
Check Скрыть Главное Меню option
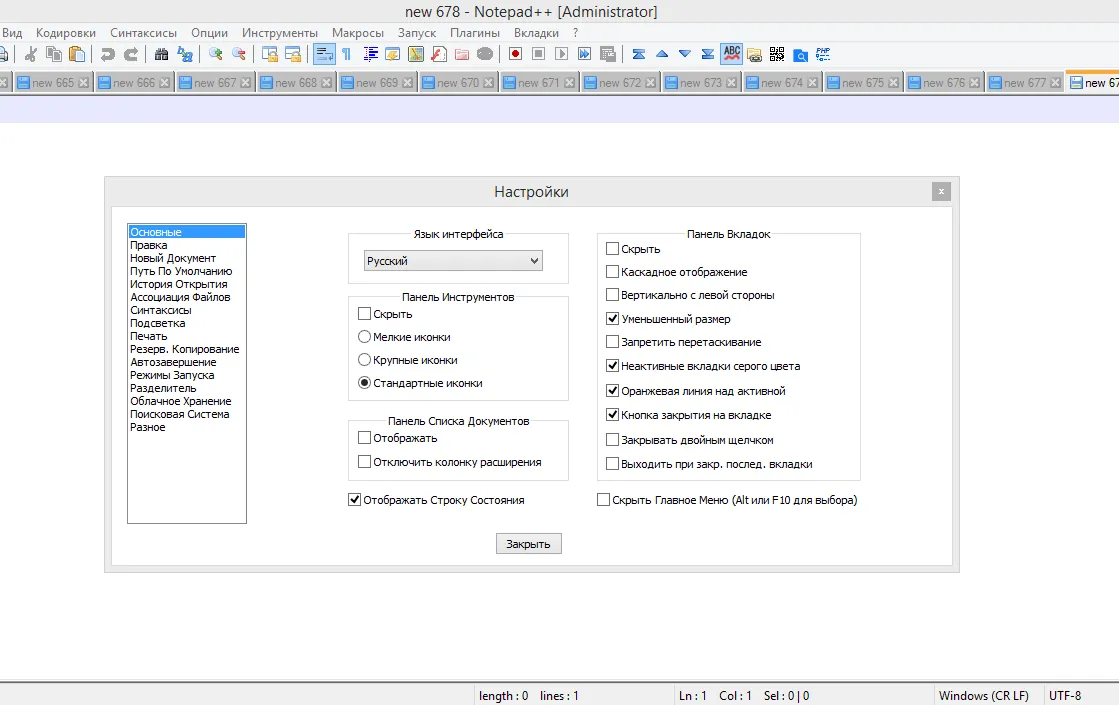[603, 500]
